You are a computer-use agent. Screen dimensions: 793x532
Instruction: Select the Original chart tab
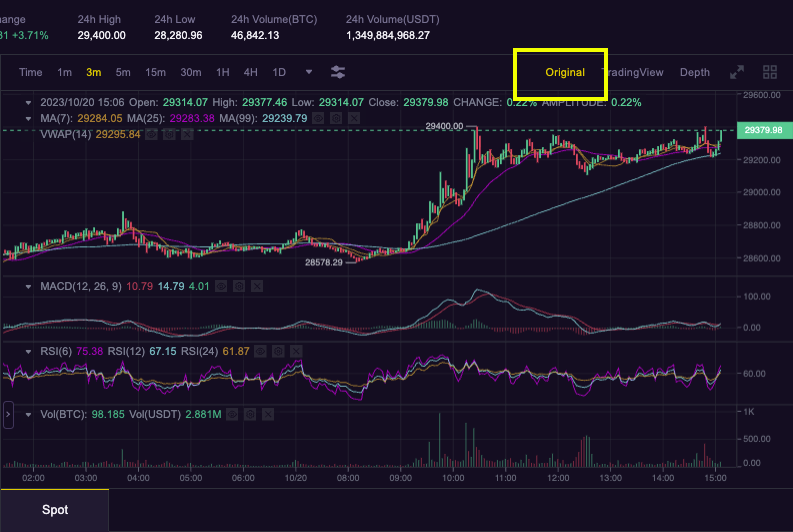[x=564, y=72]
